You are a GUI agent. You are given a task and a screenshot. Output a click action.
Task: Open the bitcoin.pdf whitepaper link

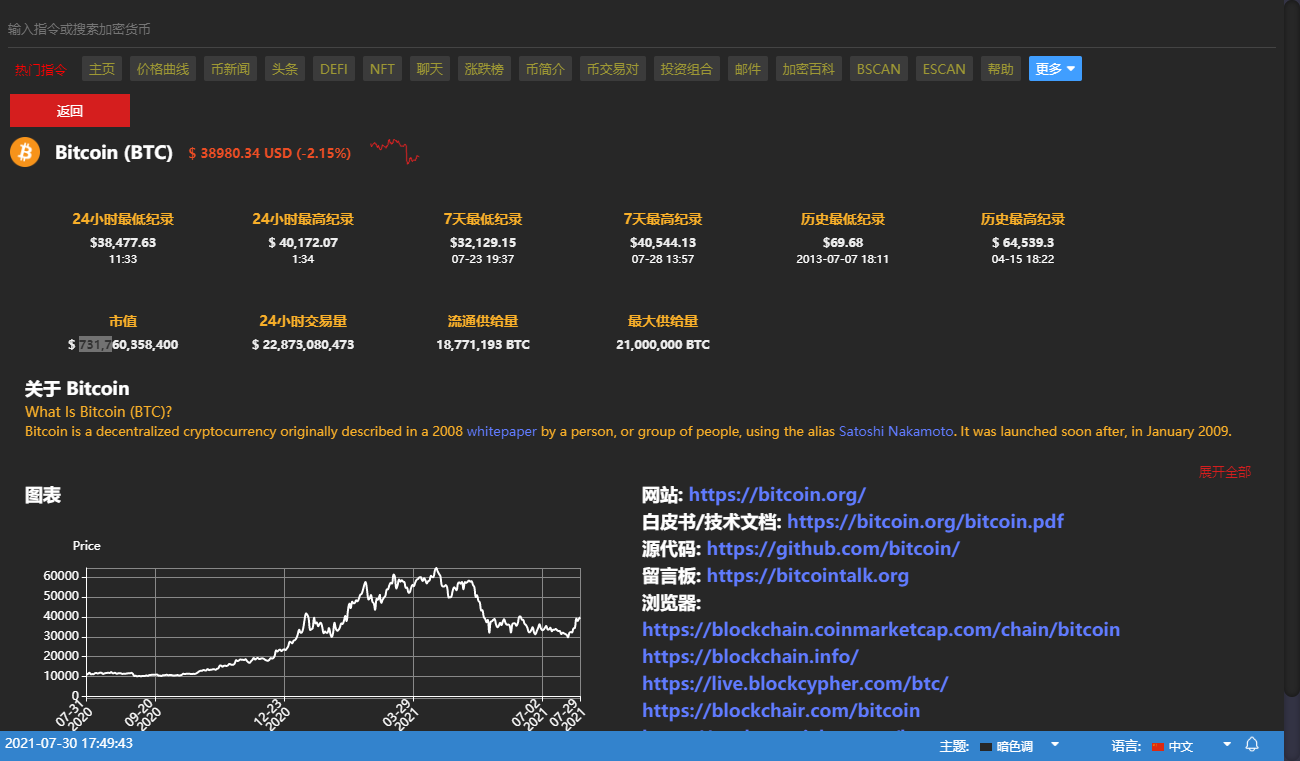[x=925, y=521]
